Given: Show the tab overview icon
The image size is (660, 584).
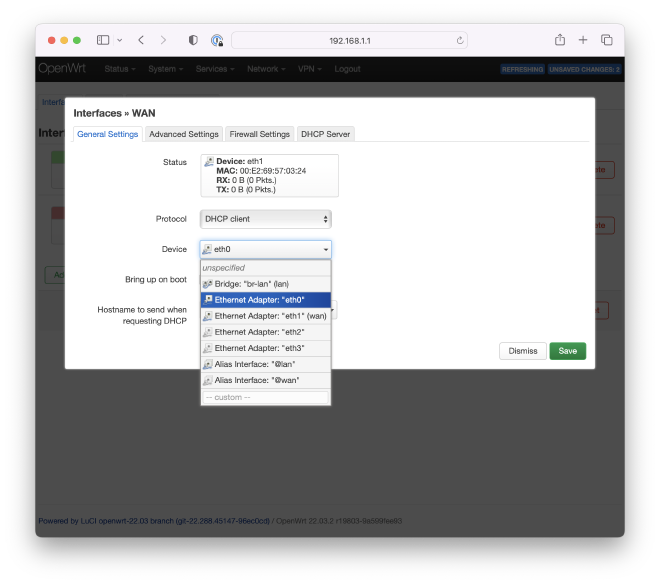Looking at the screenshot, I should pyautogui.click(x=607, y=40).
